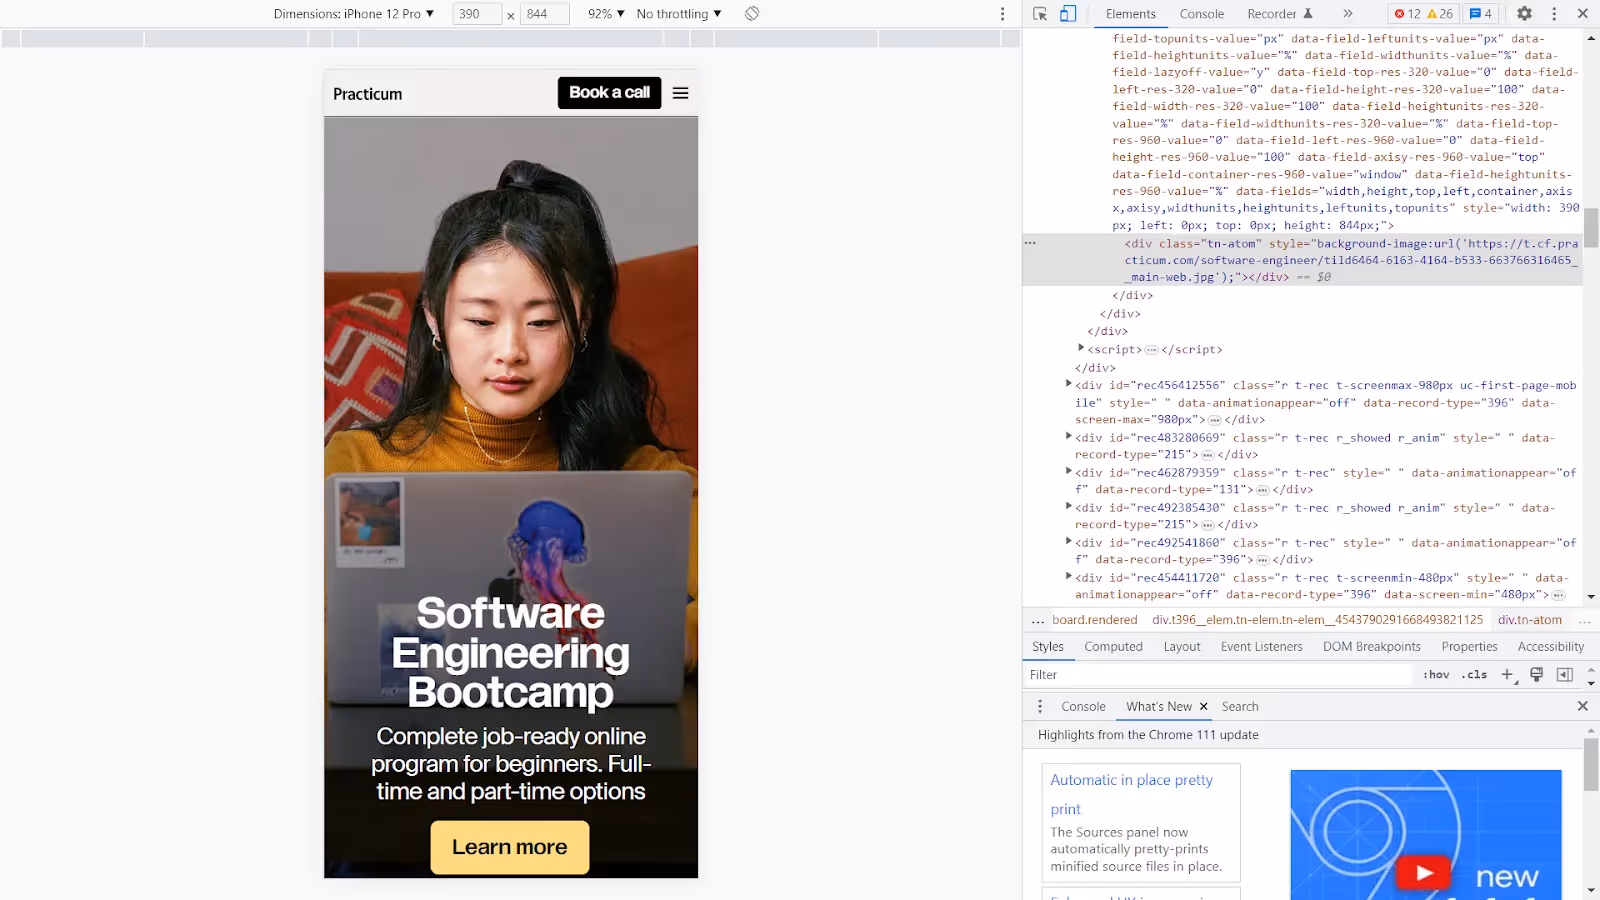Click the Practicum logo link
1600x900 pixels.
367,94
